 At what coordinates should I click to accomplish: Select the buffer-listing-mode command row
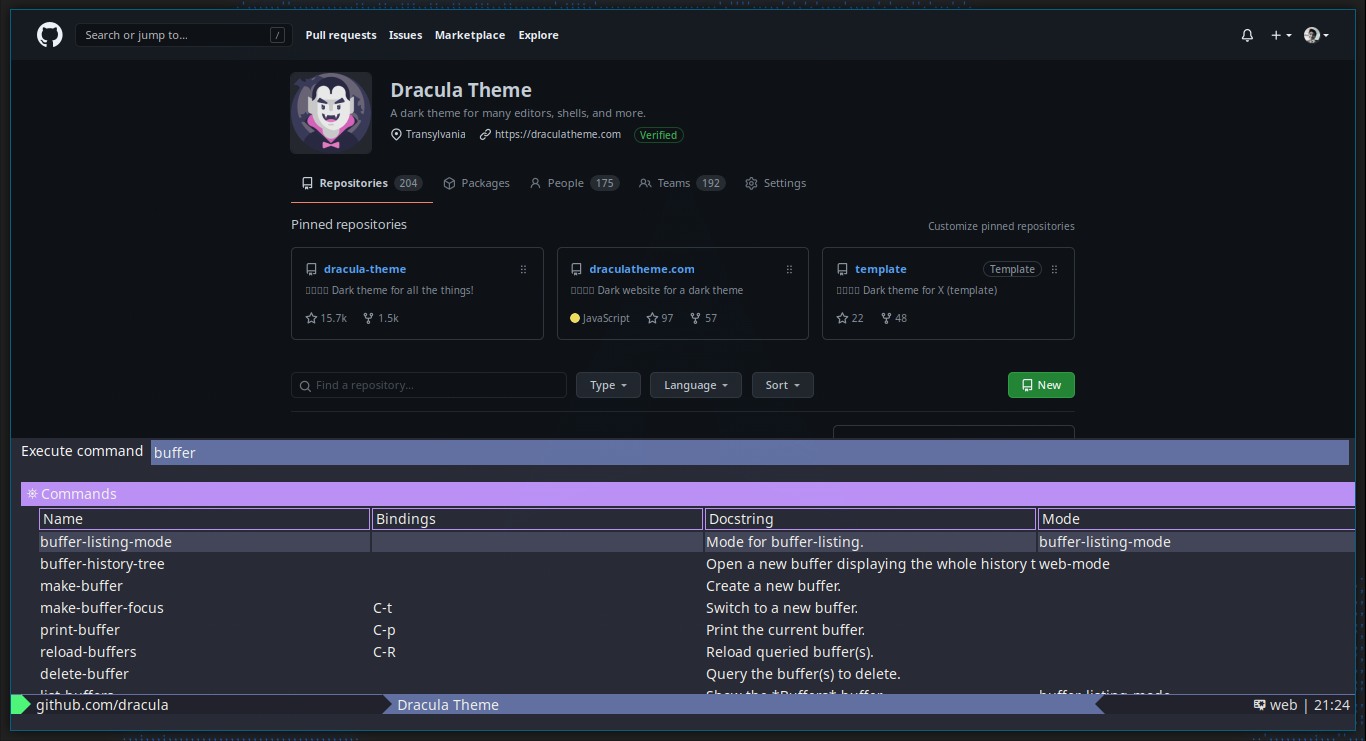point(697,542)
